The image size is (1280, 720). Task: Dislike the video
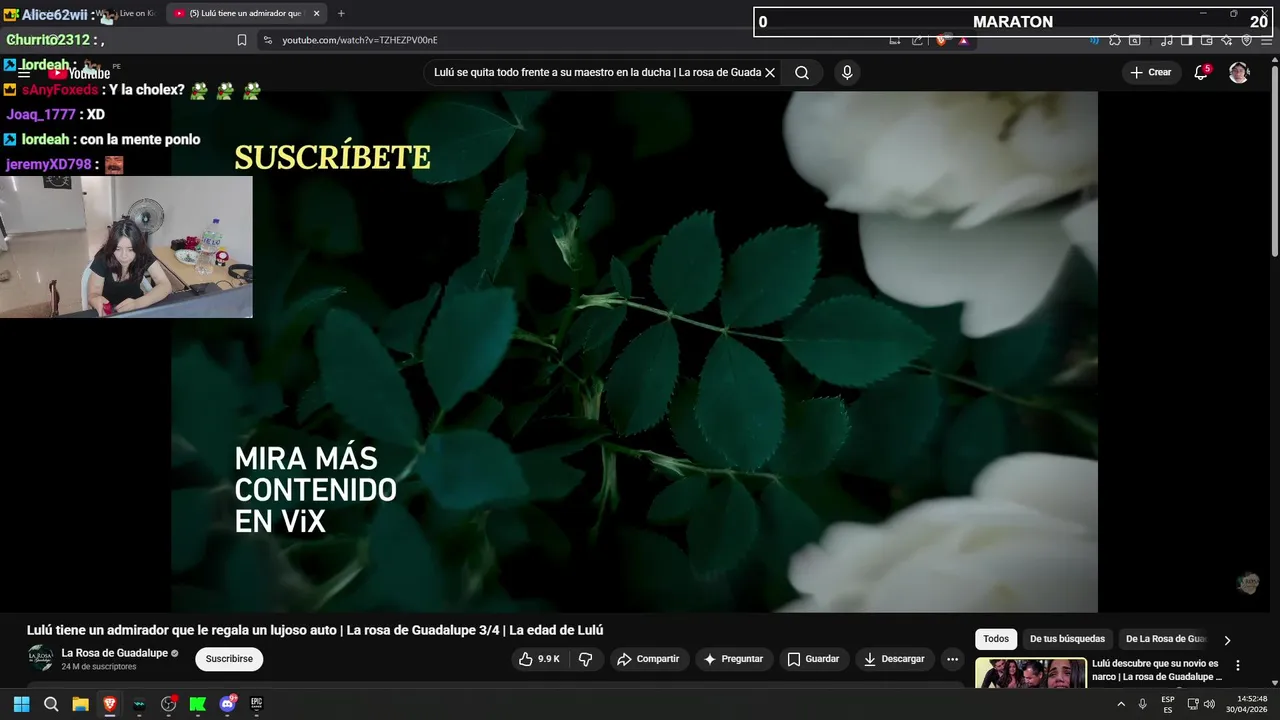586,659
